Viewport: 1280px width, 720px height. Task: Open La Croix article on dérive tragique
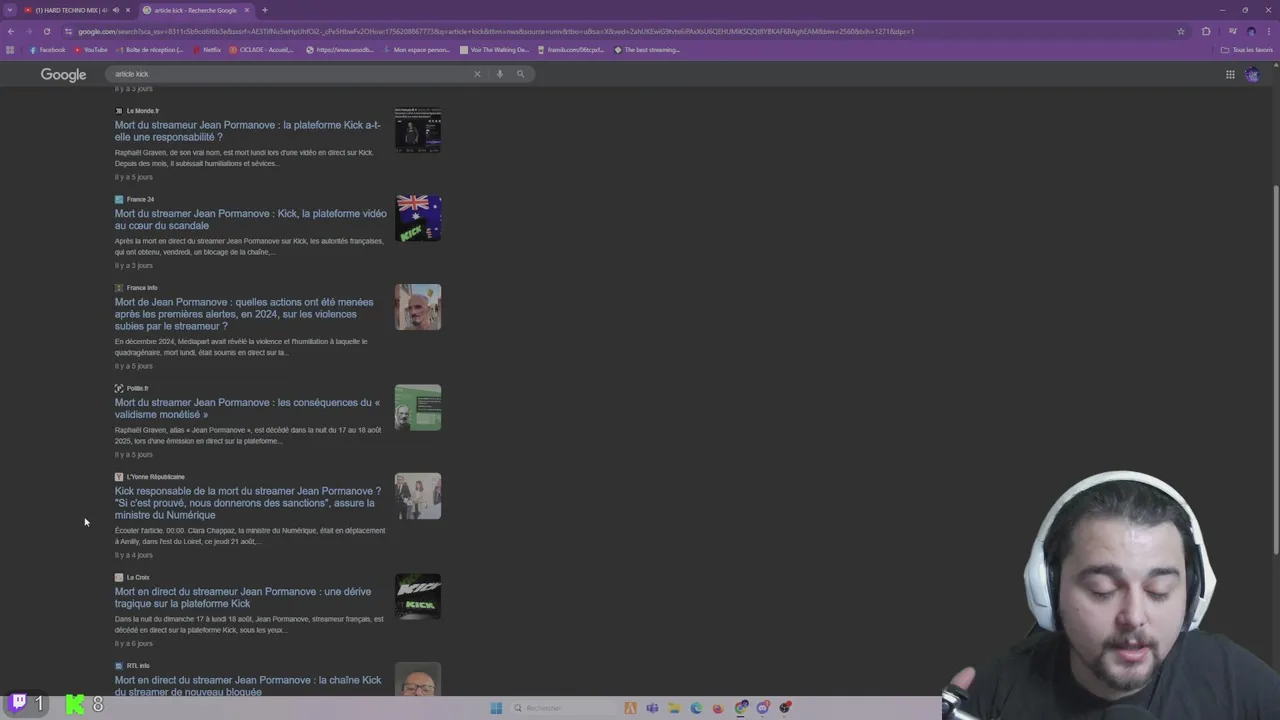(243, 597)
